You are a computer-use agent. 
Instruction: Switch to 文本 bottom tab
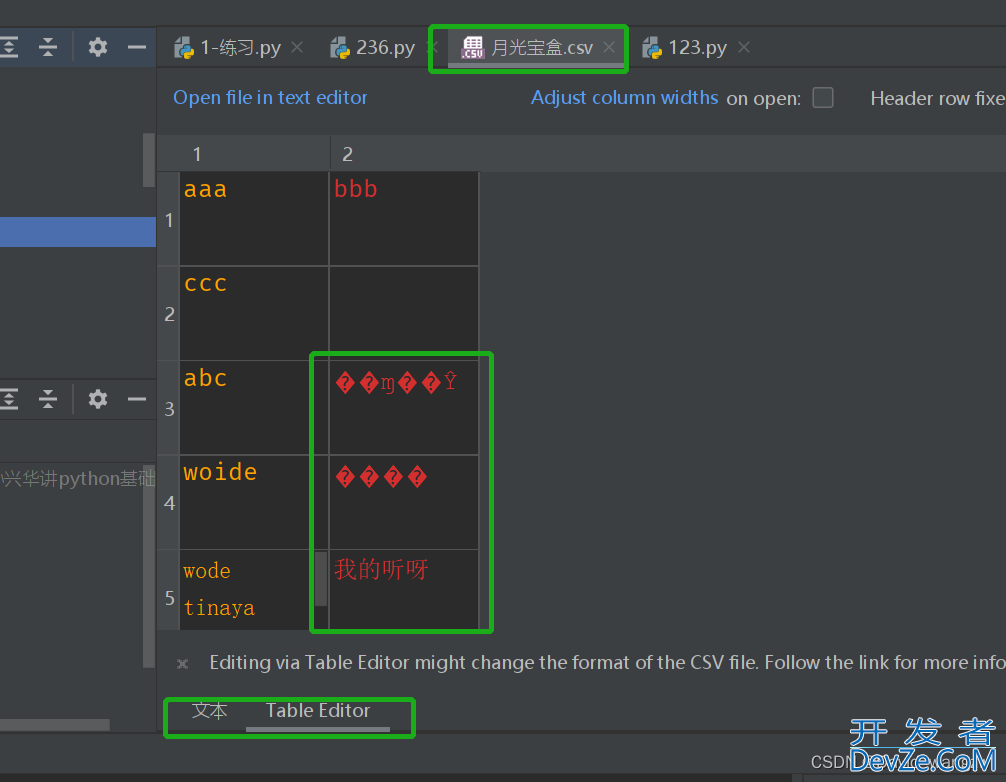(x=210, y=711)
